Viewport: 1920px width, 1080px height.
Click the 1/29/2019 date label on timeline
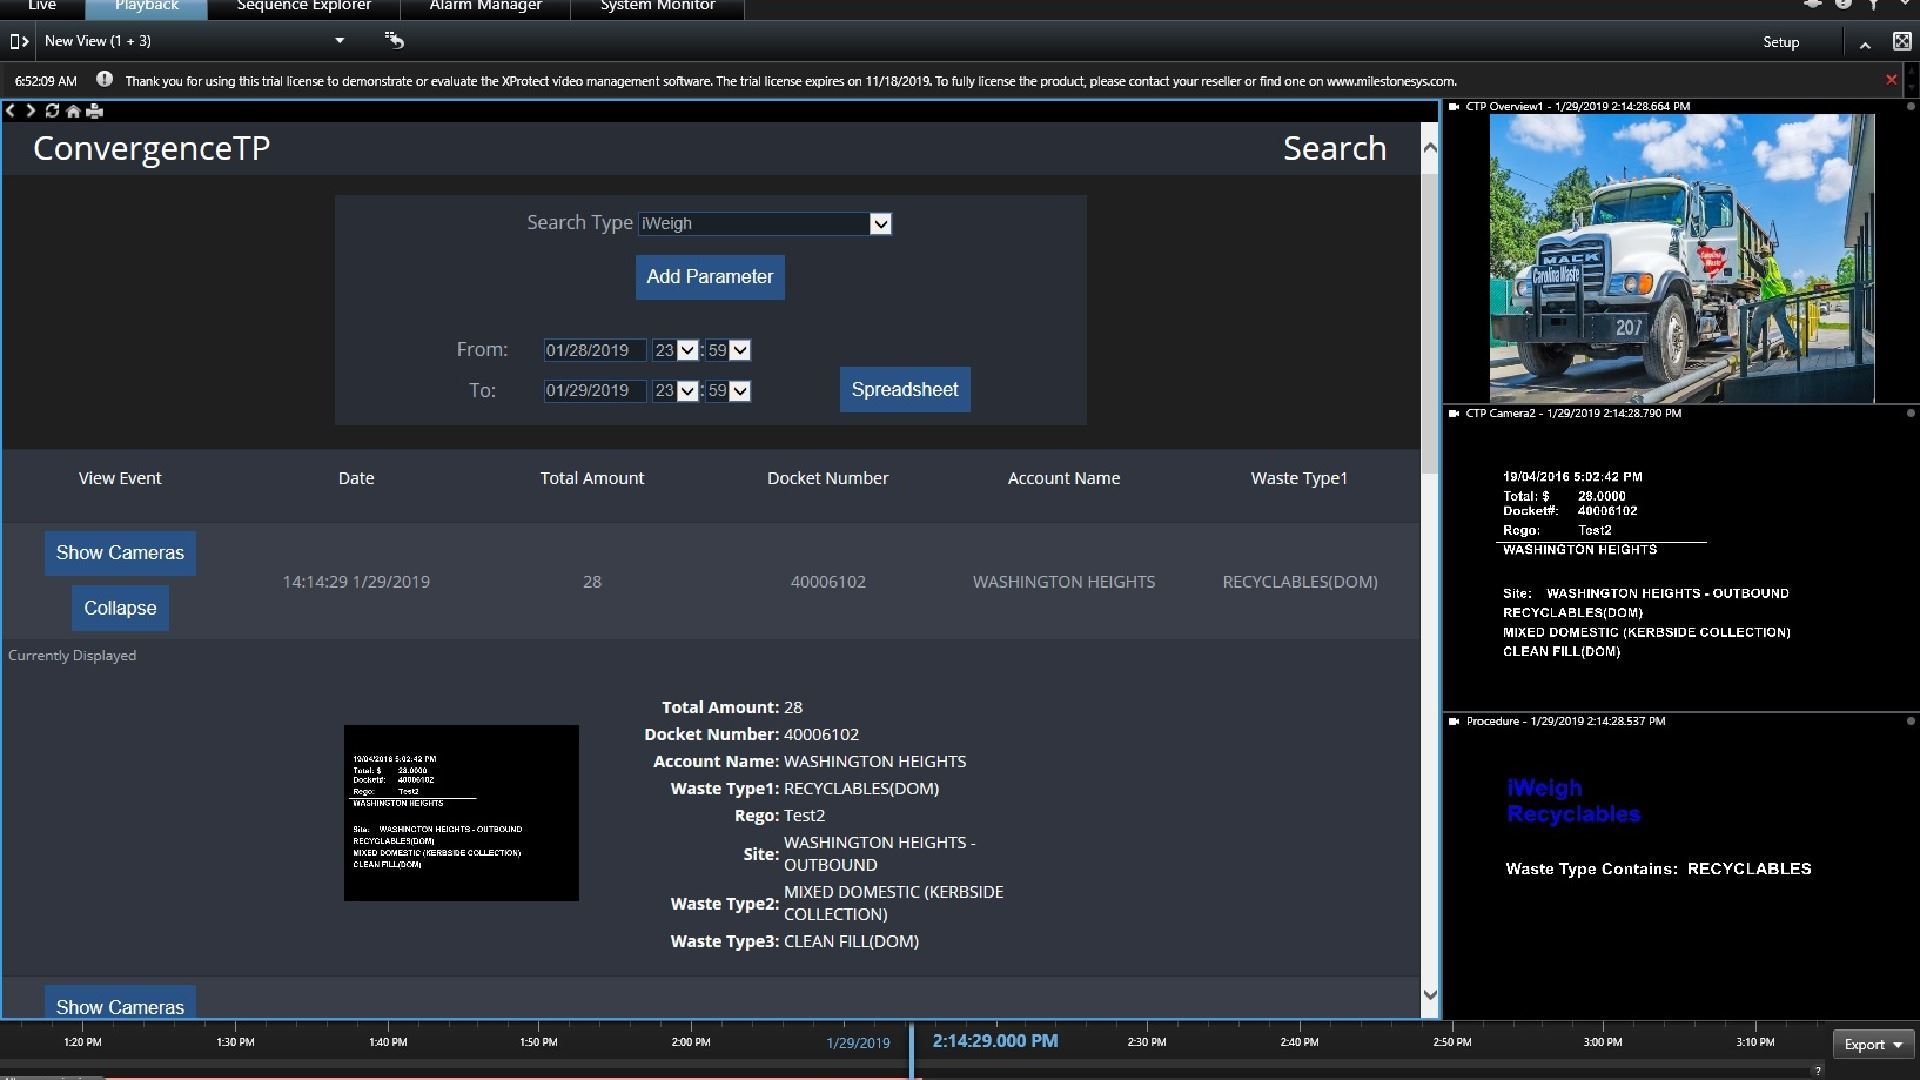point(858,1043)
